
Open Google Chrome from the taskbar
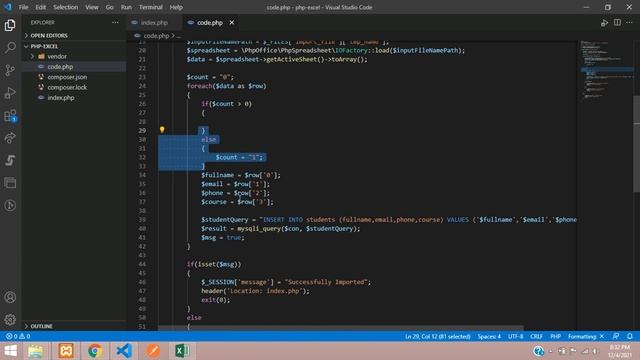[x=95, y=351]
